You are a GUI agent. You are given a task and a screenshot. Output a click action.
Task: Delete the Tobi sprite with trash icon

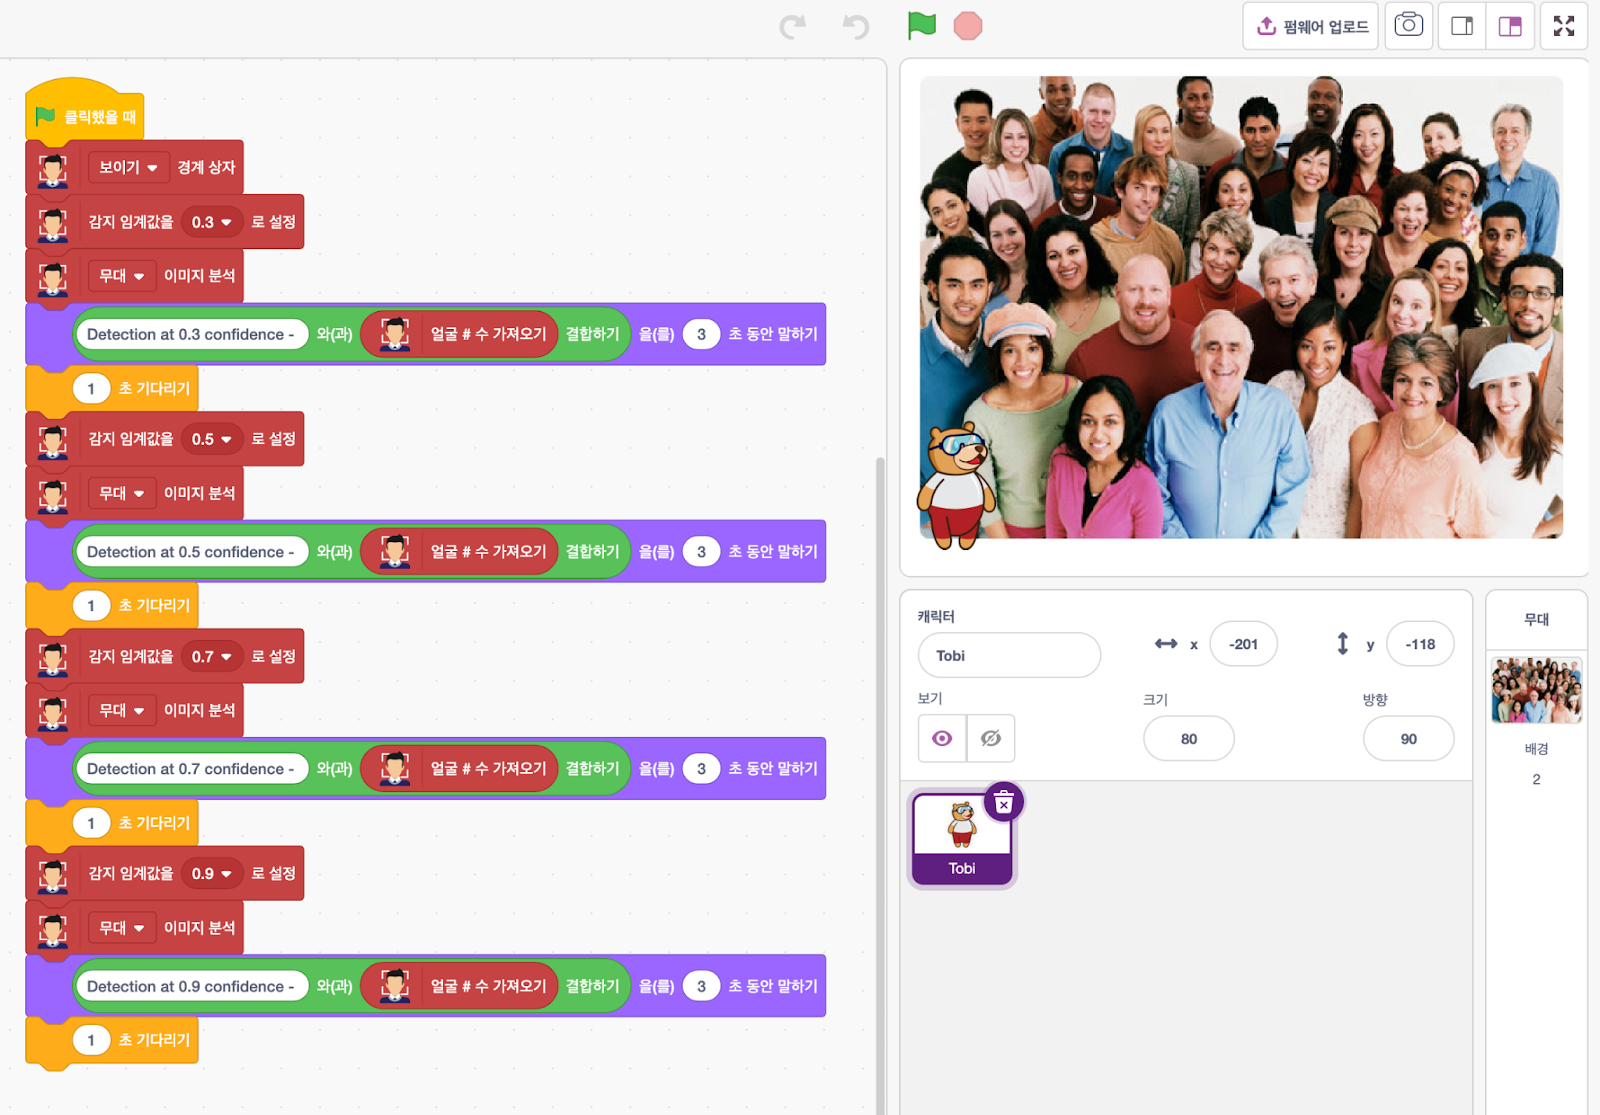(x=1004, y=802)
